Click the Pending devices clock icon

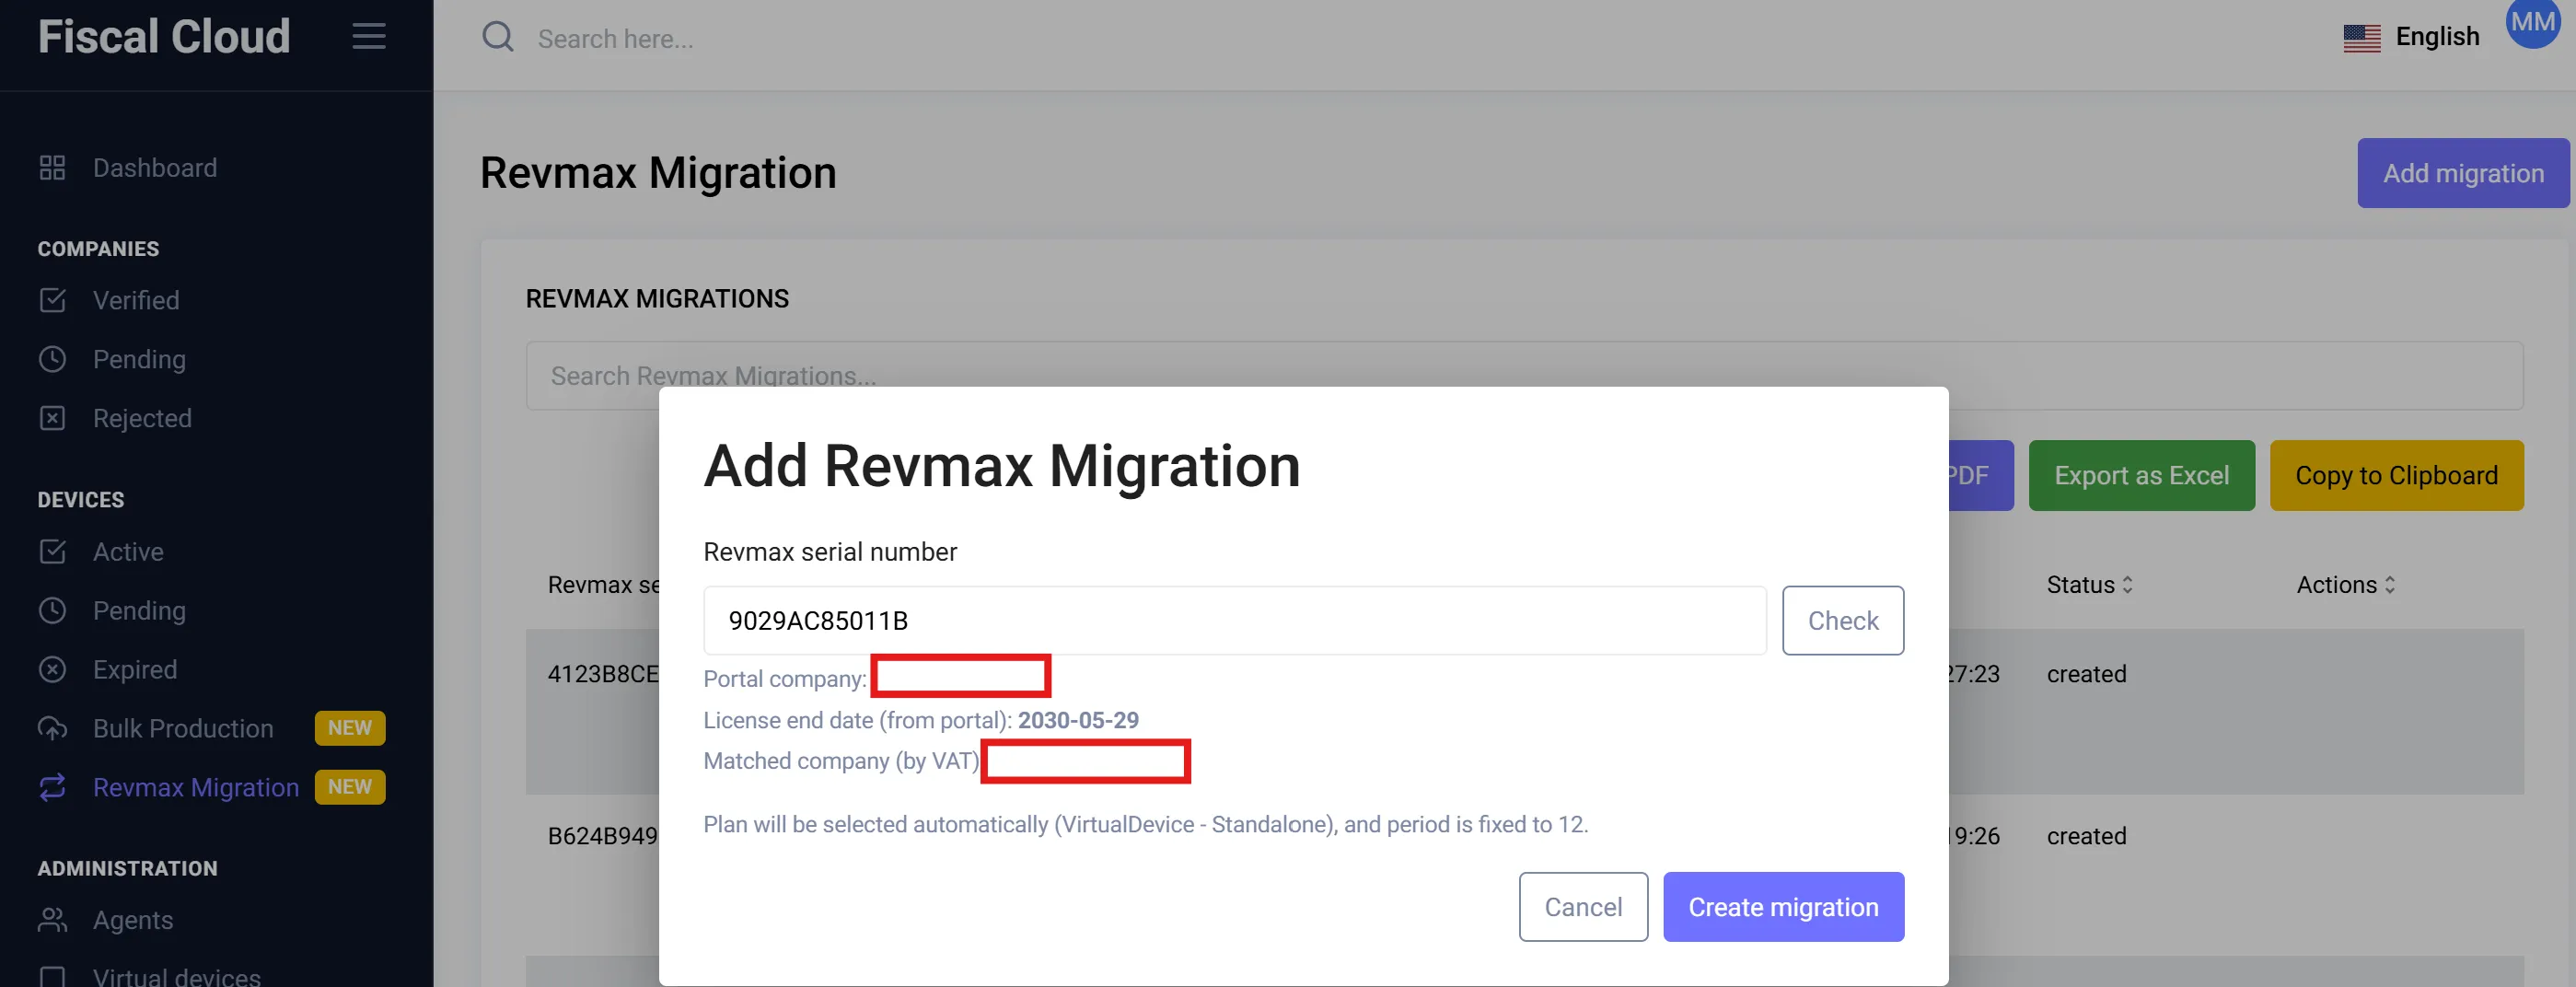[52, 610]
